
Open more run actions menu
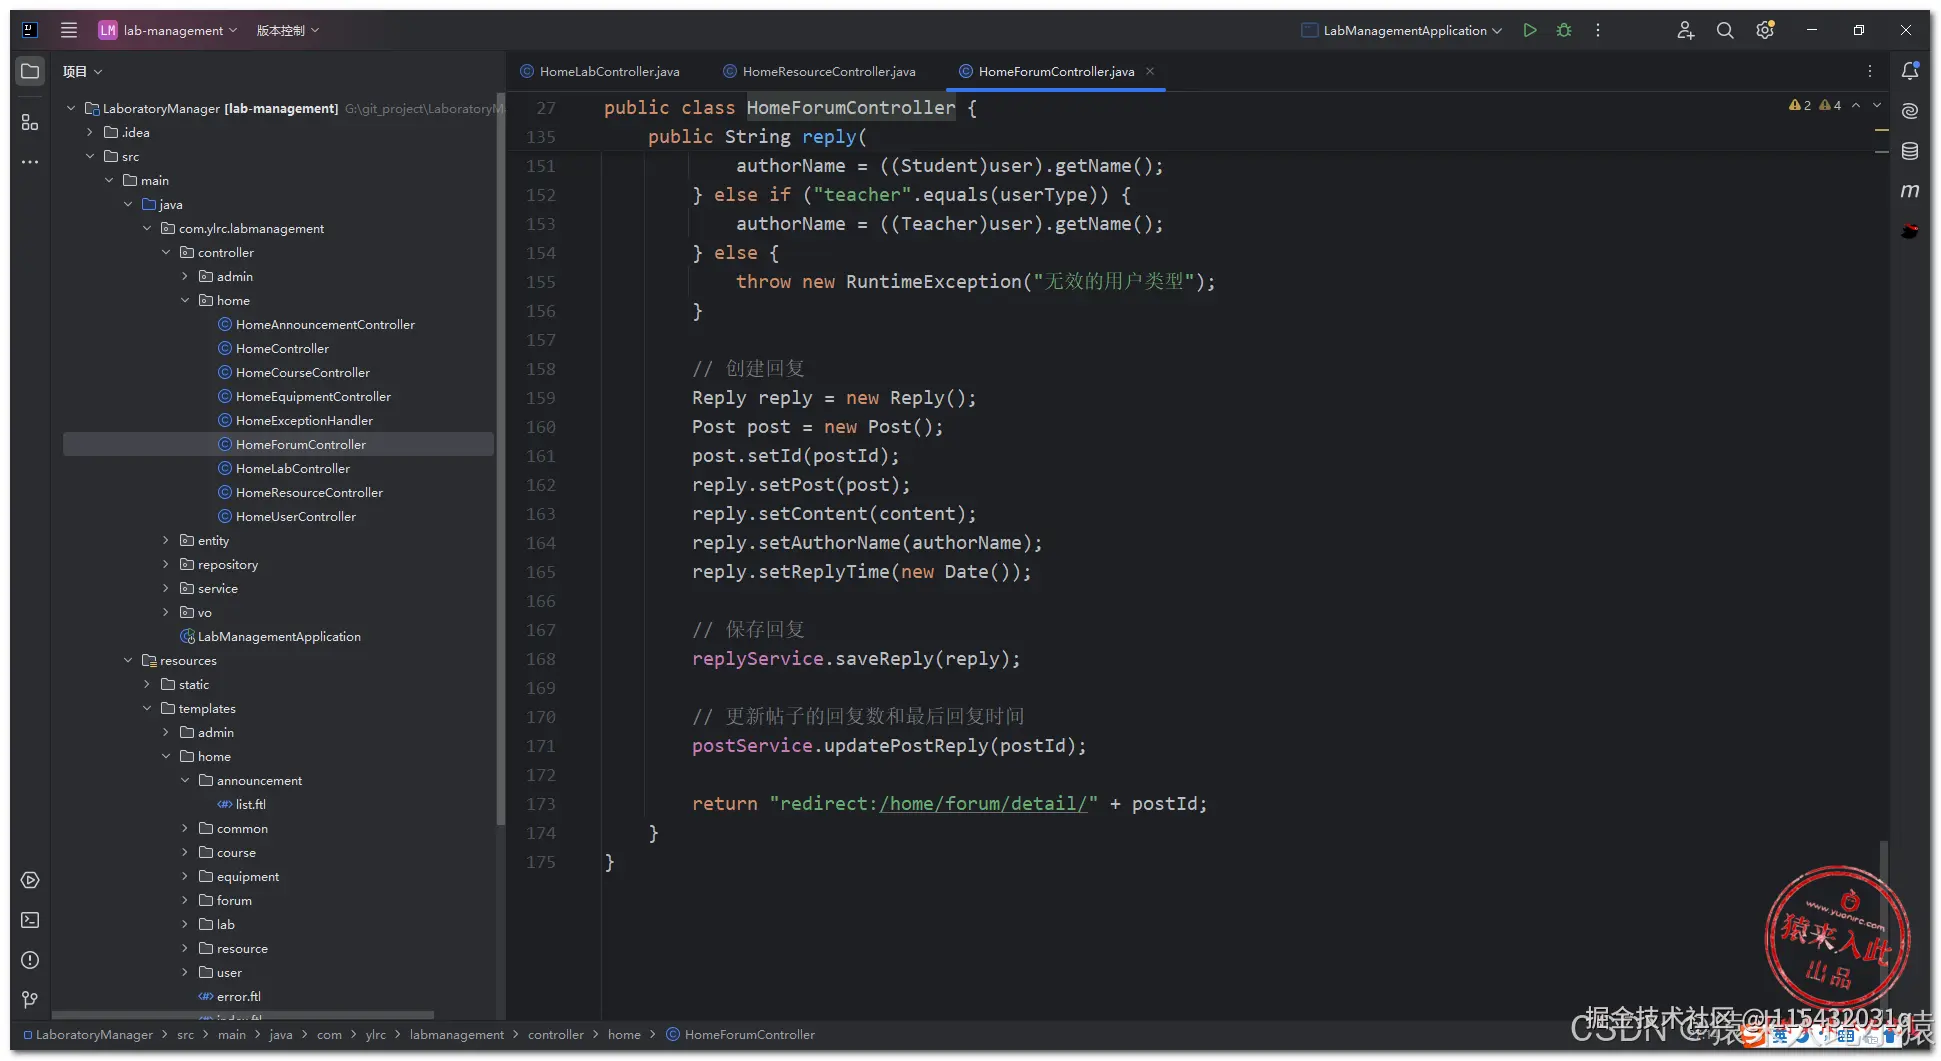(1598, 30)
